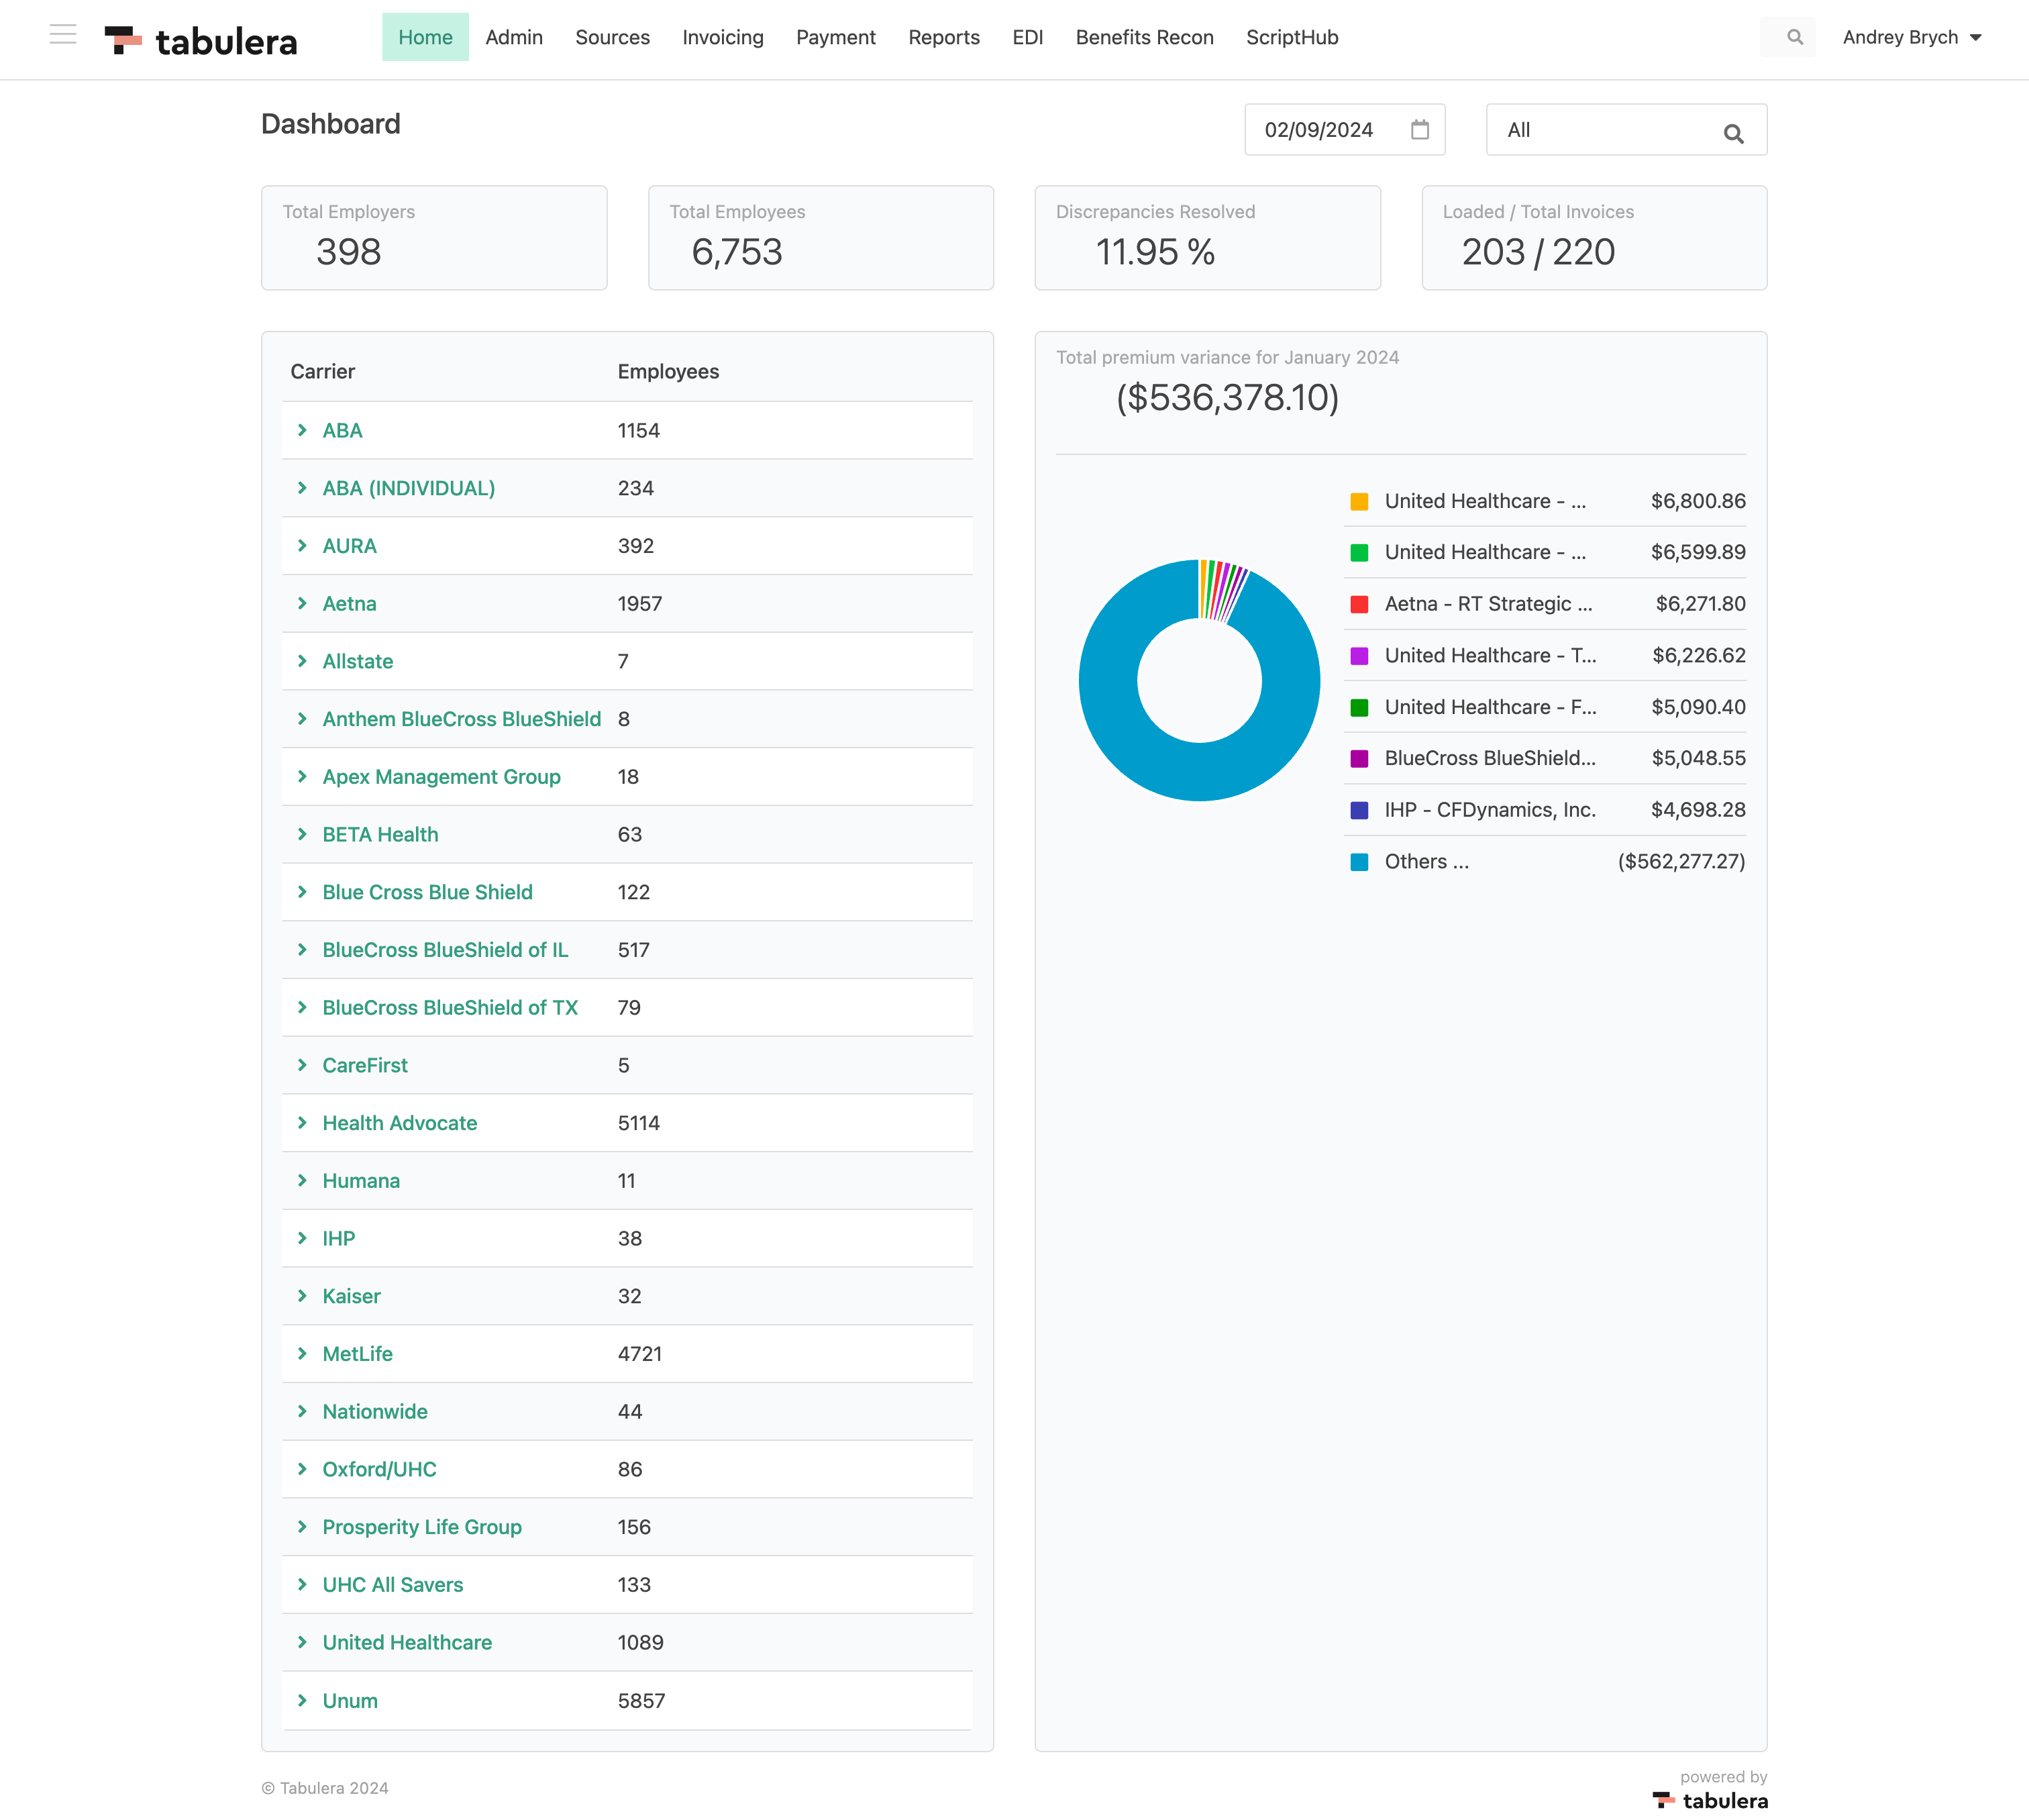
Task: Open the Benefits Recon menu
Action: [x=1144, y=37]
